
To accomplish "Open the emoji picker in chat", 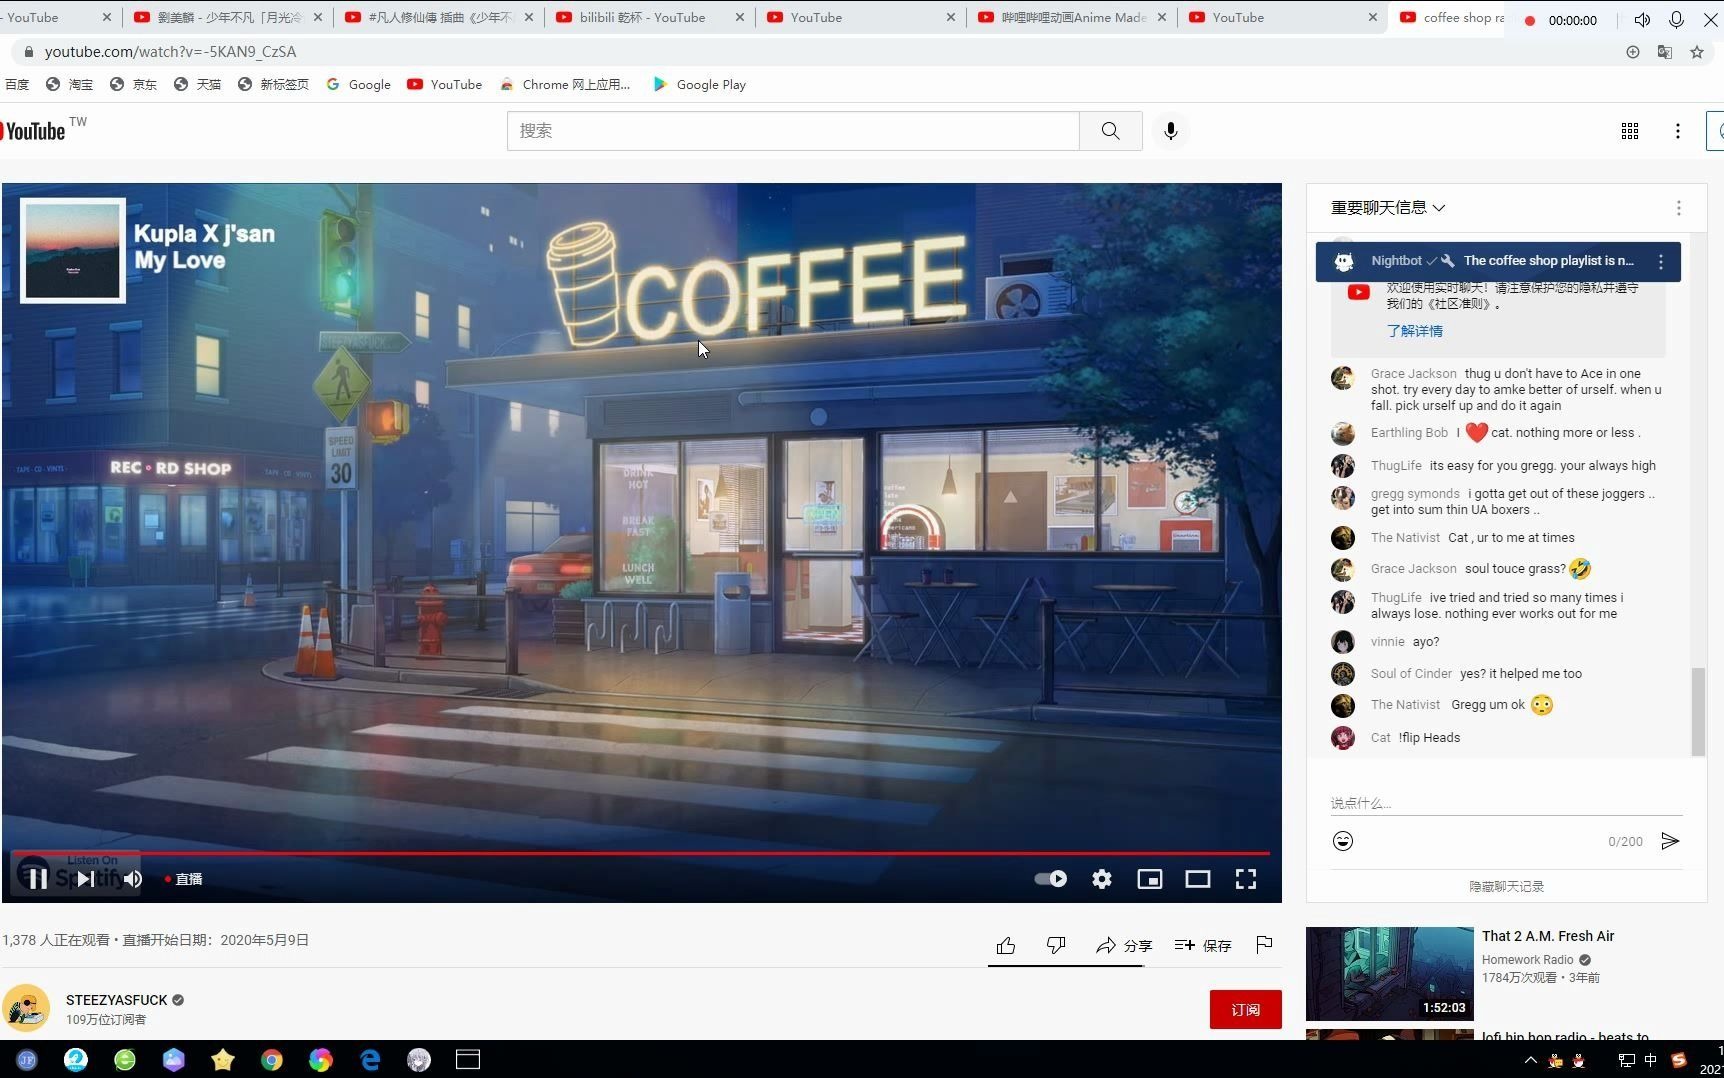I will [x=1342, y=840].
